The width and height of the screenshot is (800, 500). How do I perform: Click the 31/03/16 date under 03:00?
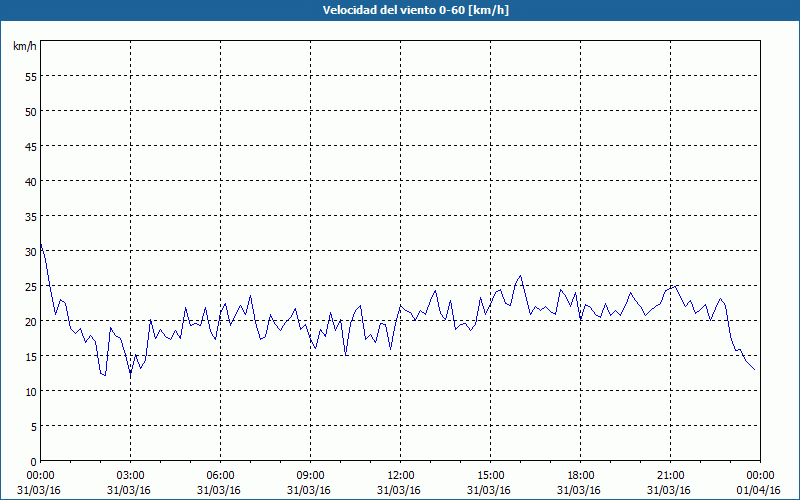(129, 490)
